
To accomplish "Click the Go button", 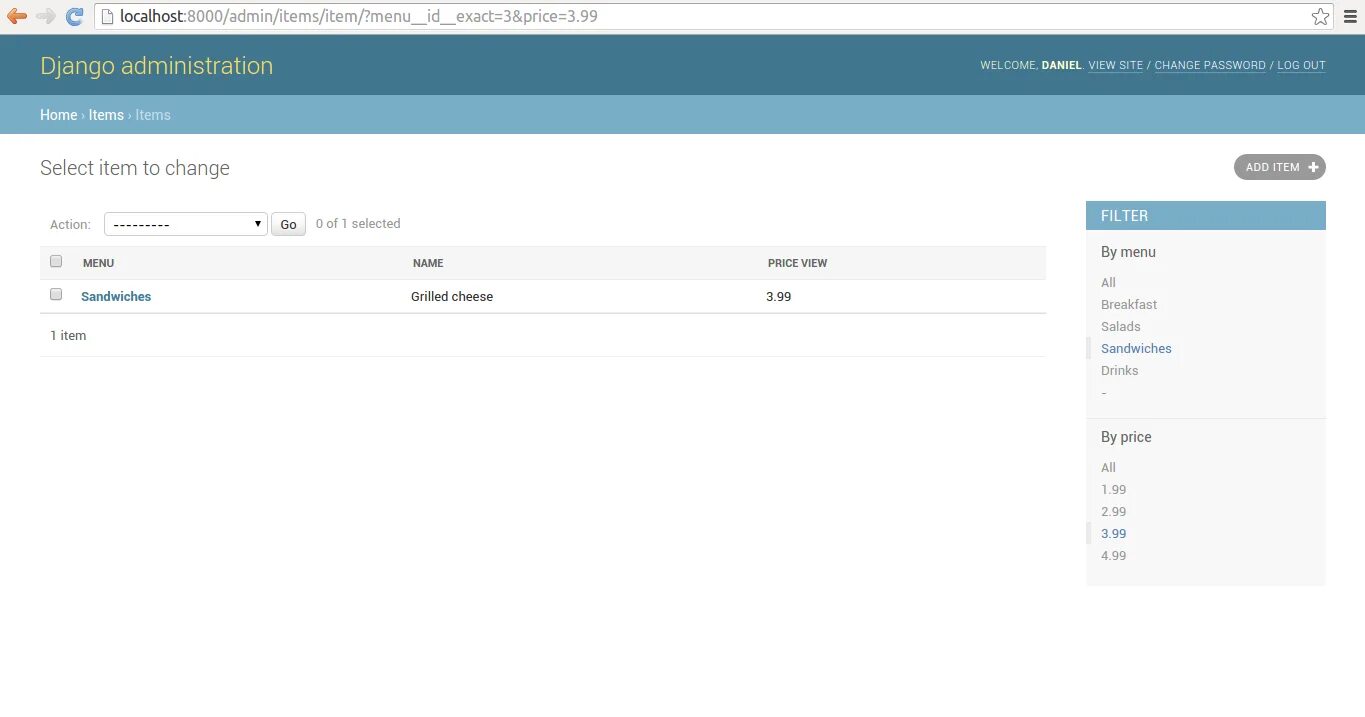I will 288,224.
